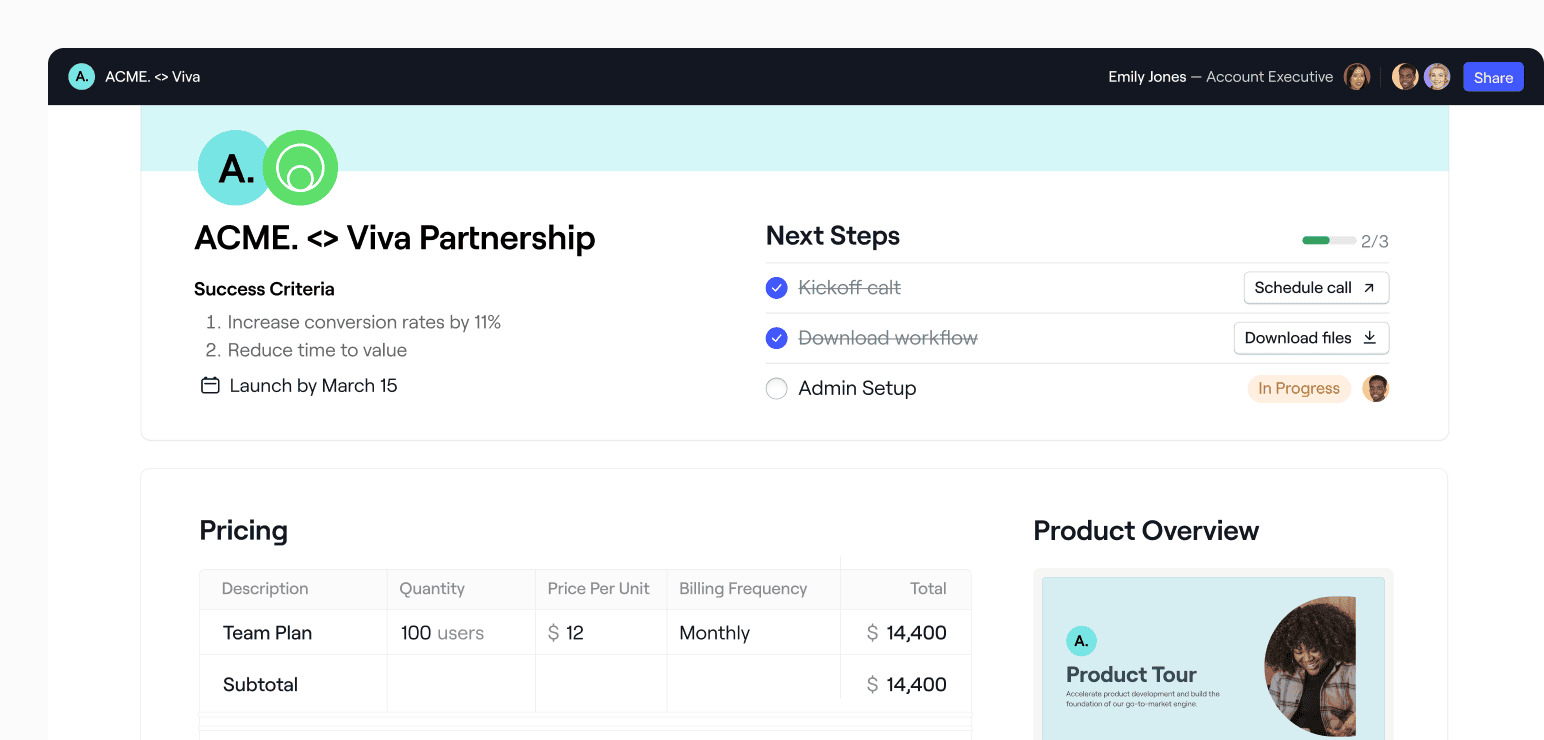The image size is (1544, 740).
Task: Click the green Viva circle logo
Action: (x=300, y=168)
